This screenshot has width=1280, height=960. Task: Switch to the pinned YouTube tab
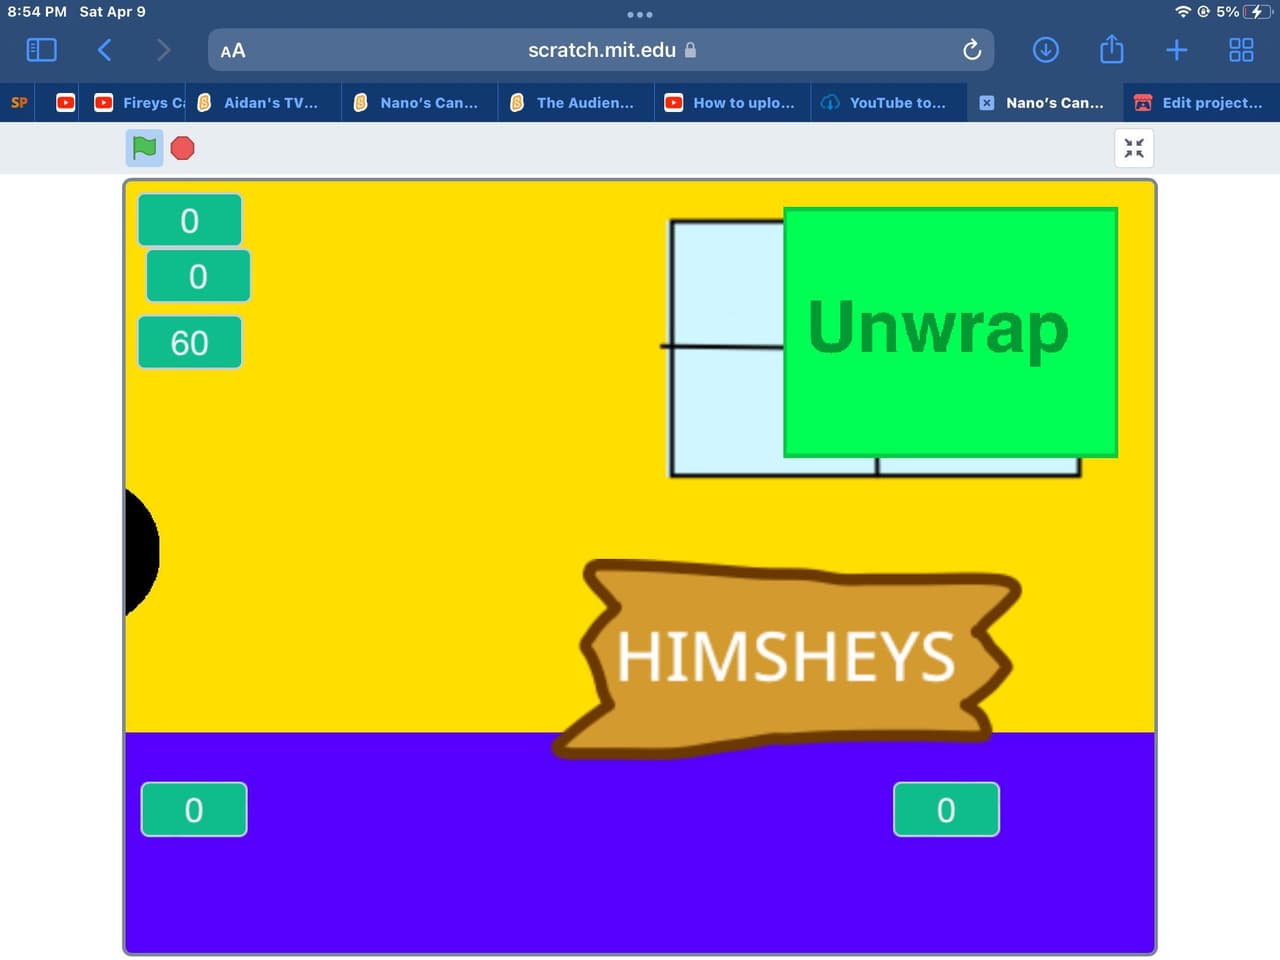pyautogui.click(x=66, y=103)
